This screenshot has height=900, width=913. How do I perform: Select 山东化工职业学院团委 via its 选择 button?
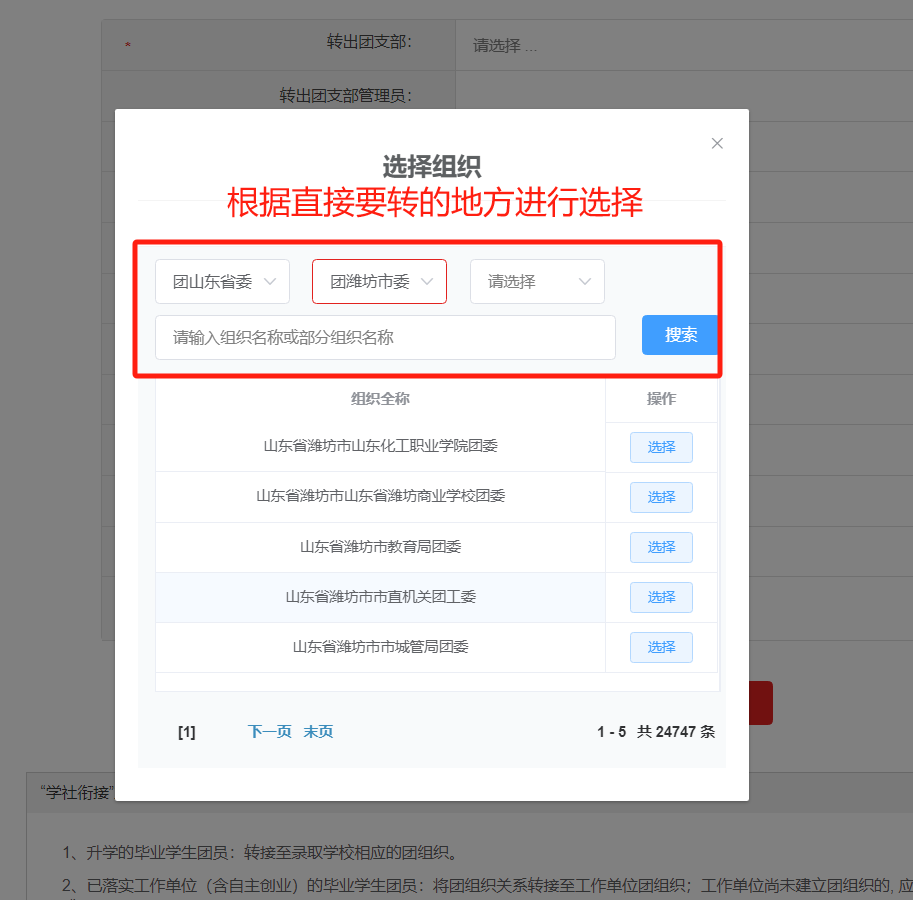(x=661, y=448)
